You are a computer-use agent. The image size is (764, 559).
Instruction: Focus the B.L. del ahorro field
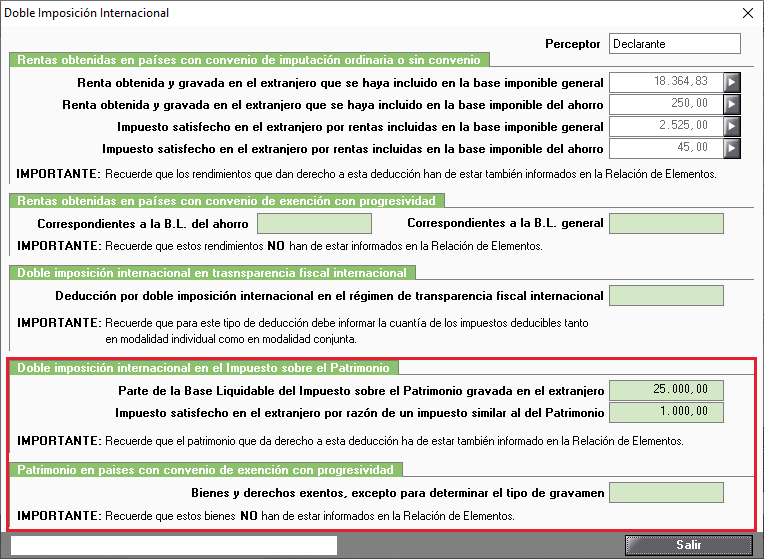(314, 223)
